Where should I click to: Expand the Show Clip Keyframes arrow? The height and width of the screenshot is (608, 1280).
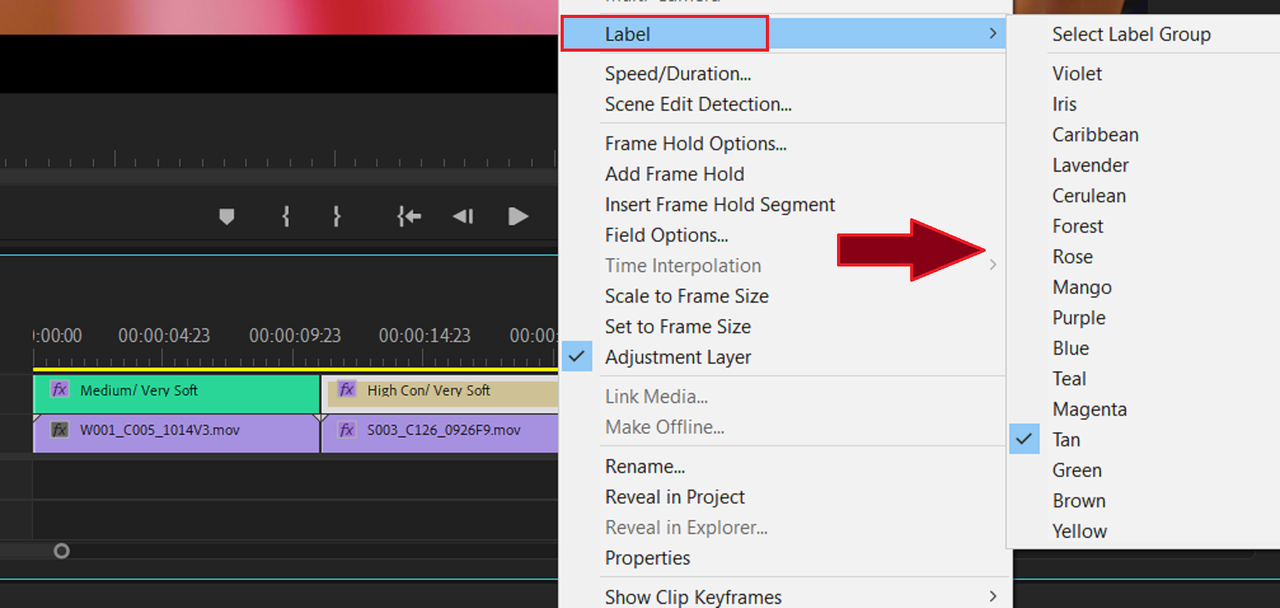pyautogui.click(x=992, y=597)
